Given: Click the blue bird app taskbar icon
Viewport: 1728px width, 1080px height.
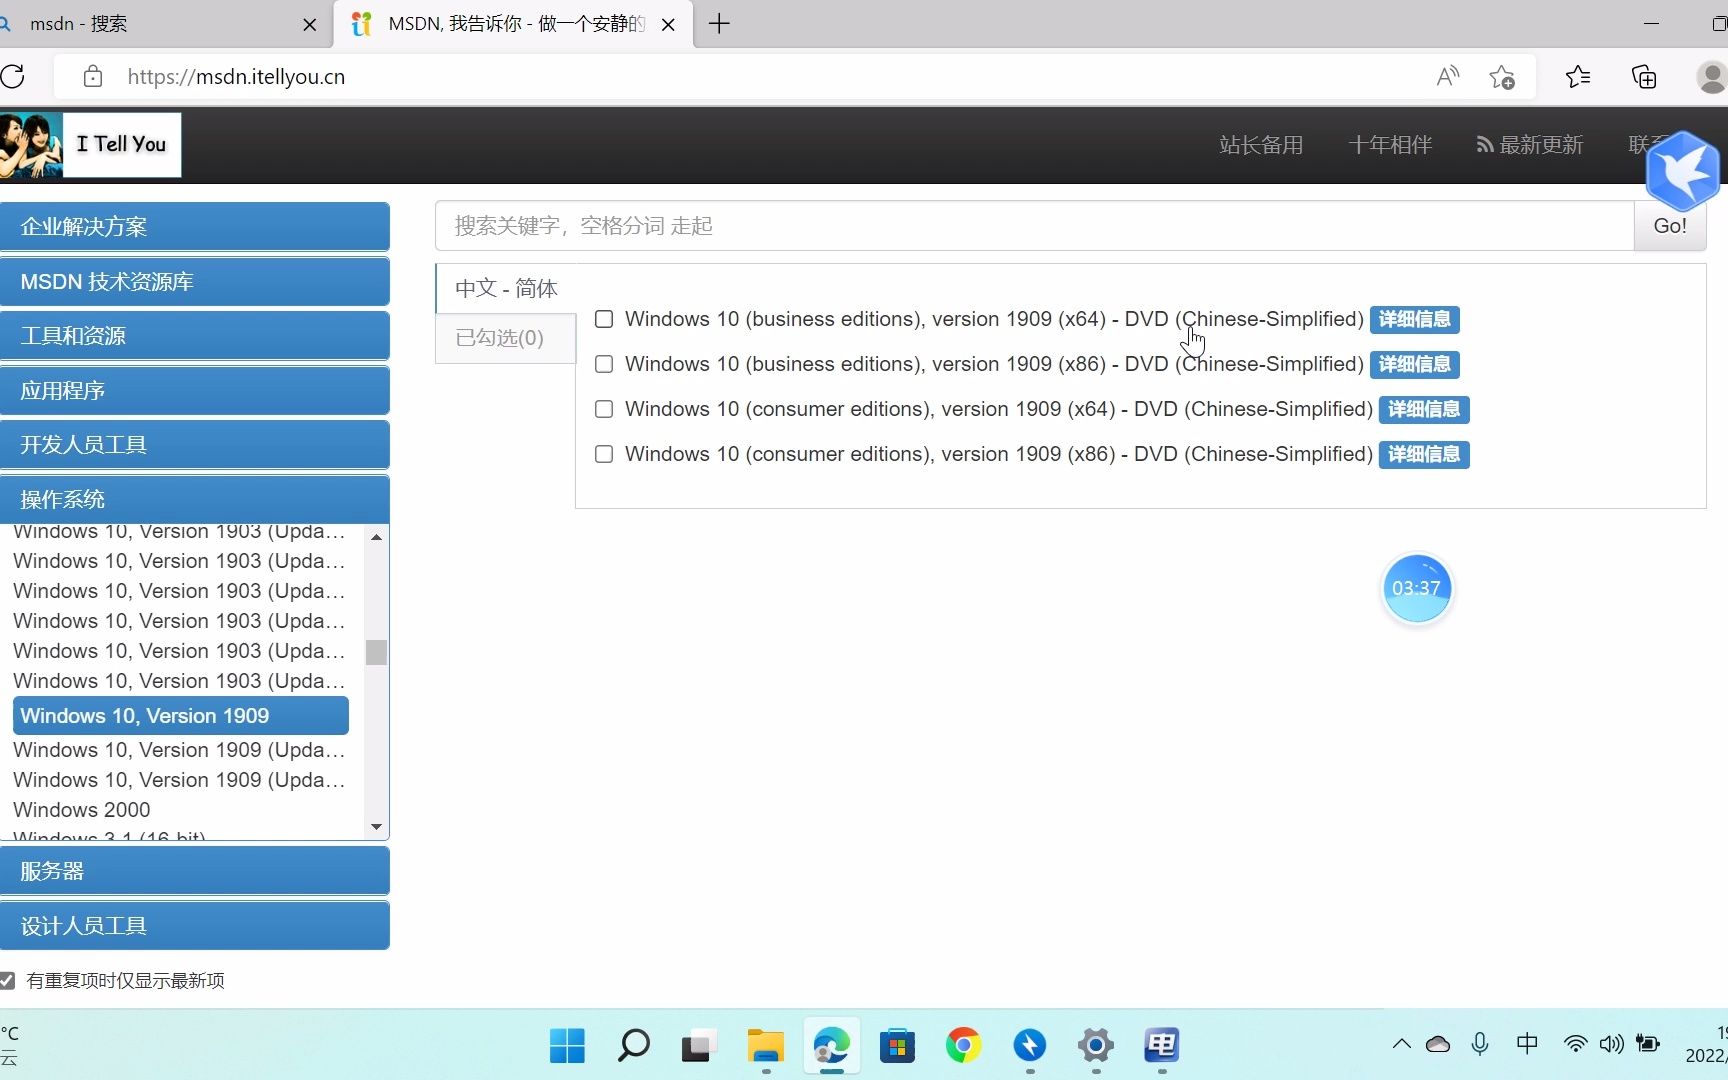Looking at the screenshot, I should click(x=1029, y=1046).
